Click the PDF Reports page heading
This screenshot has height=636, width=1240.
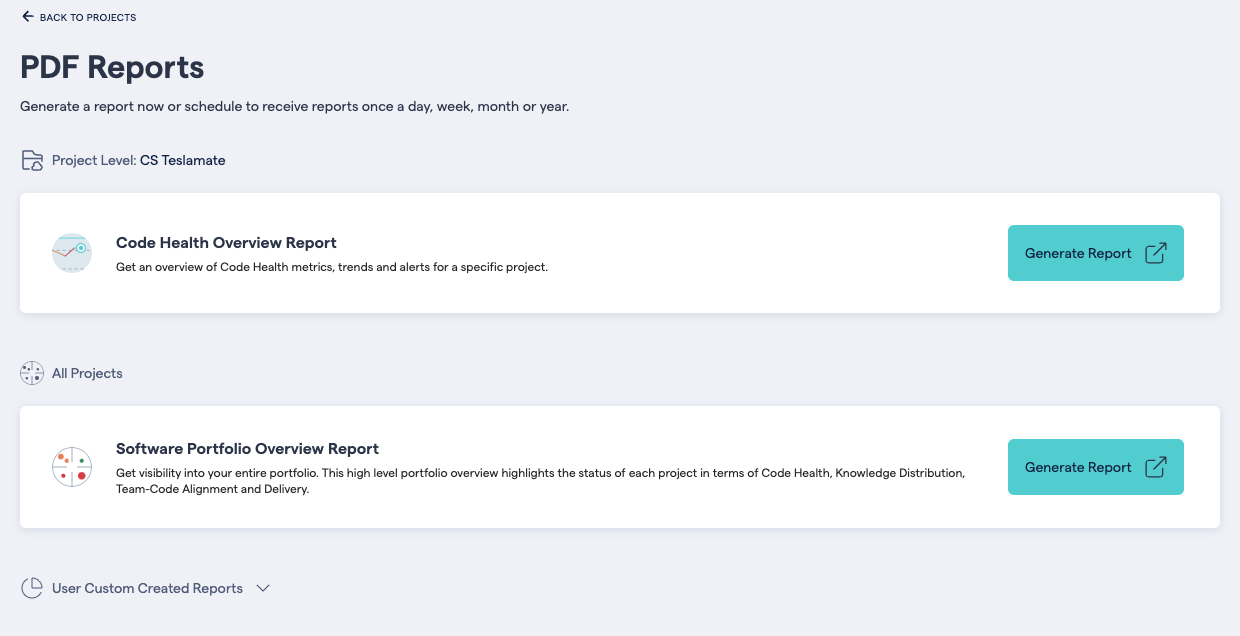coord(112,67)
